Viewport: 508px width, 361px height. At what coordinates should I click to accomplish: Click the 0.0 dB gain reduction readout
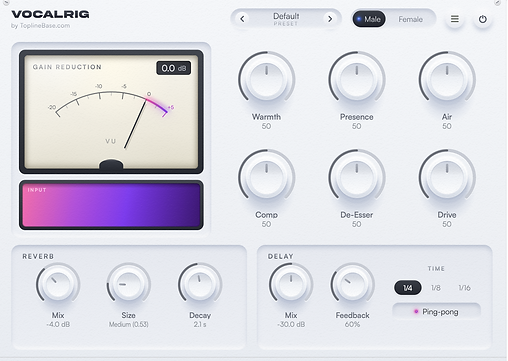(x=174, y=68)
